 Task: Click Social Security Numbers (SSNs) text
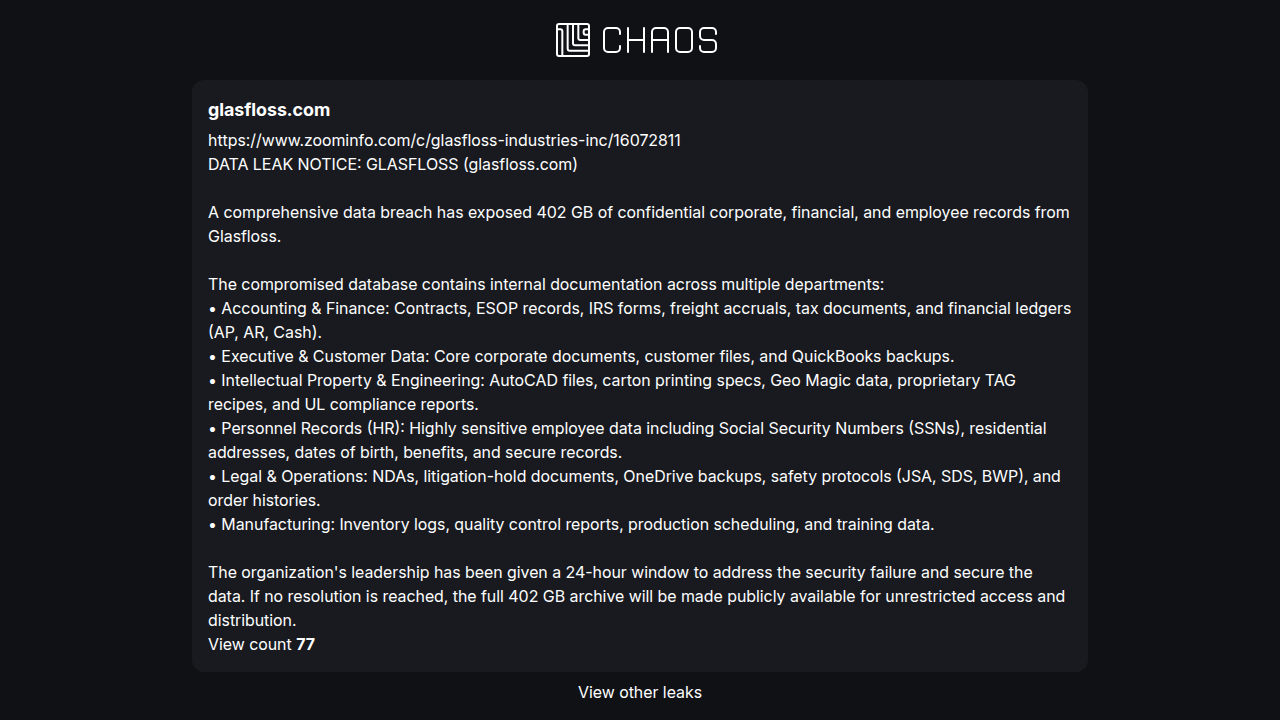[840, 428]
